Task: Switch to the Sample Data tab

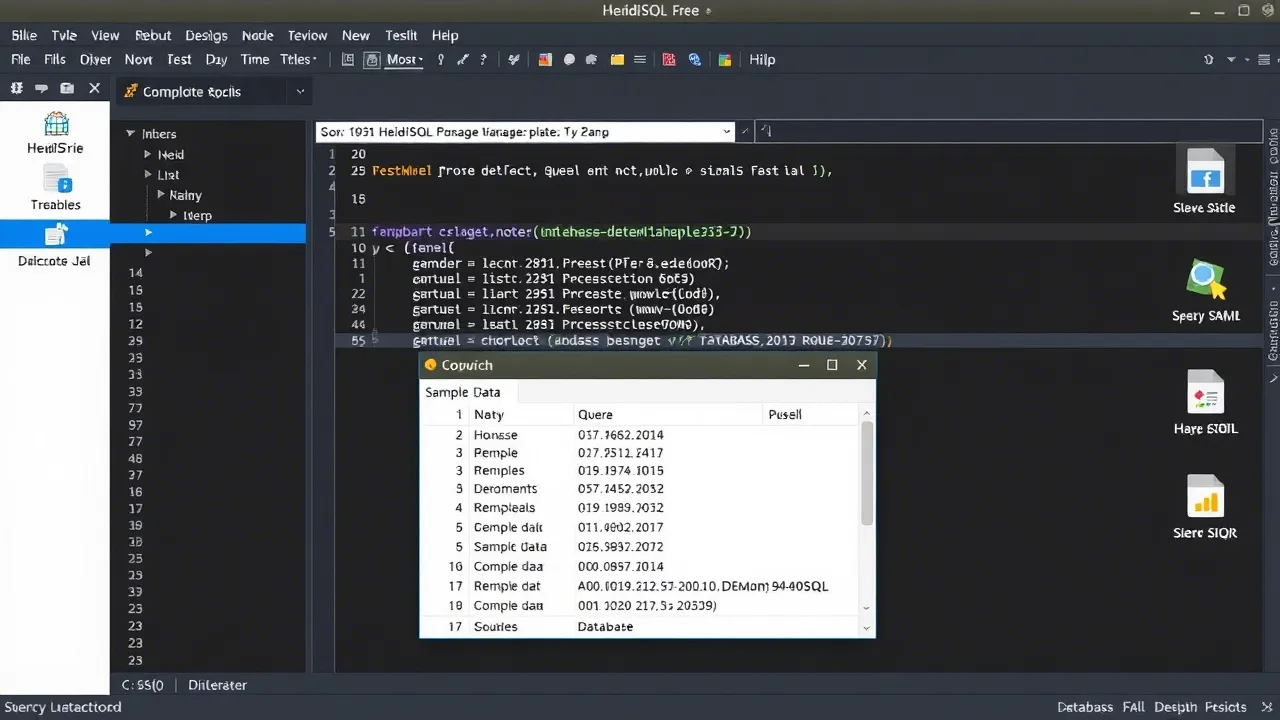Action: pos(463,392)
